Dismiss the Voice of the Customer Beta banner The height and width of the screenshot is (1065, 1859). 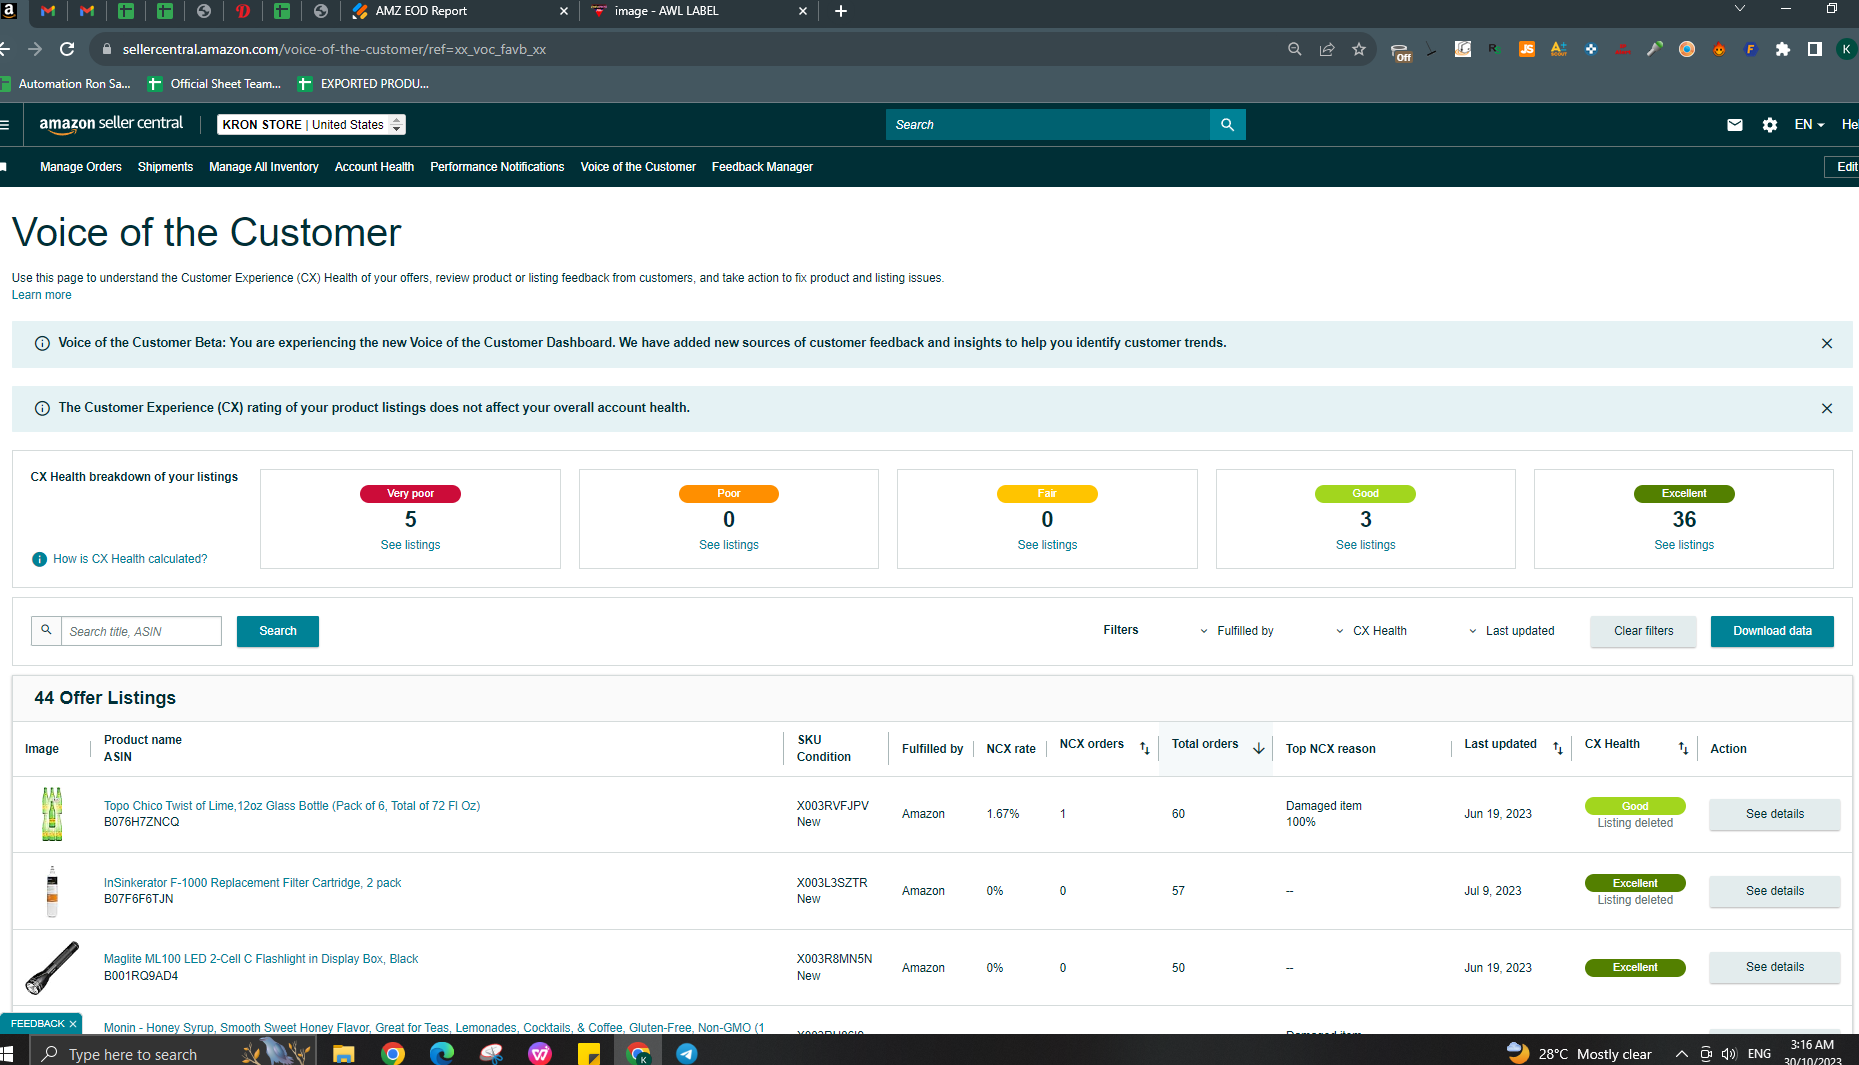tap(1827, 344)
